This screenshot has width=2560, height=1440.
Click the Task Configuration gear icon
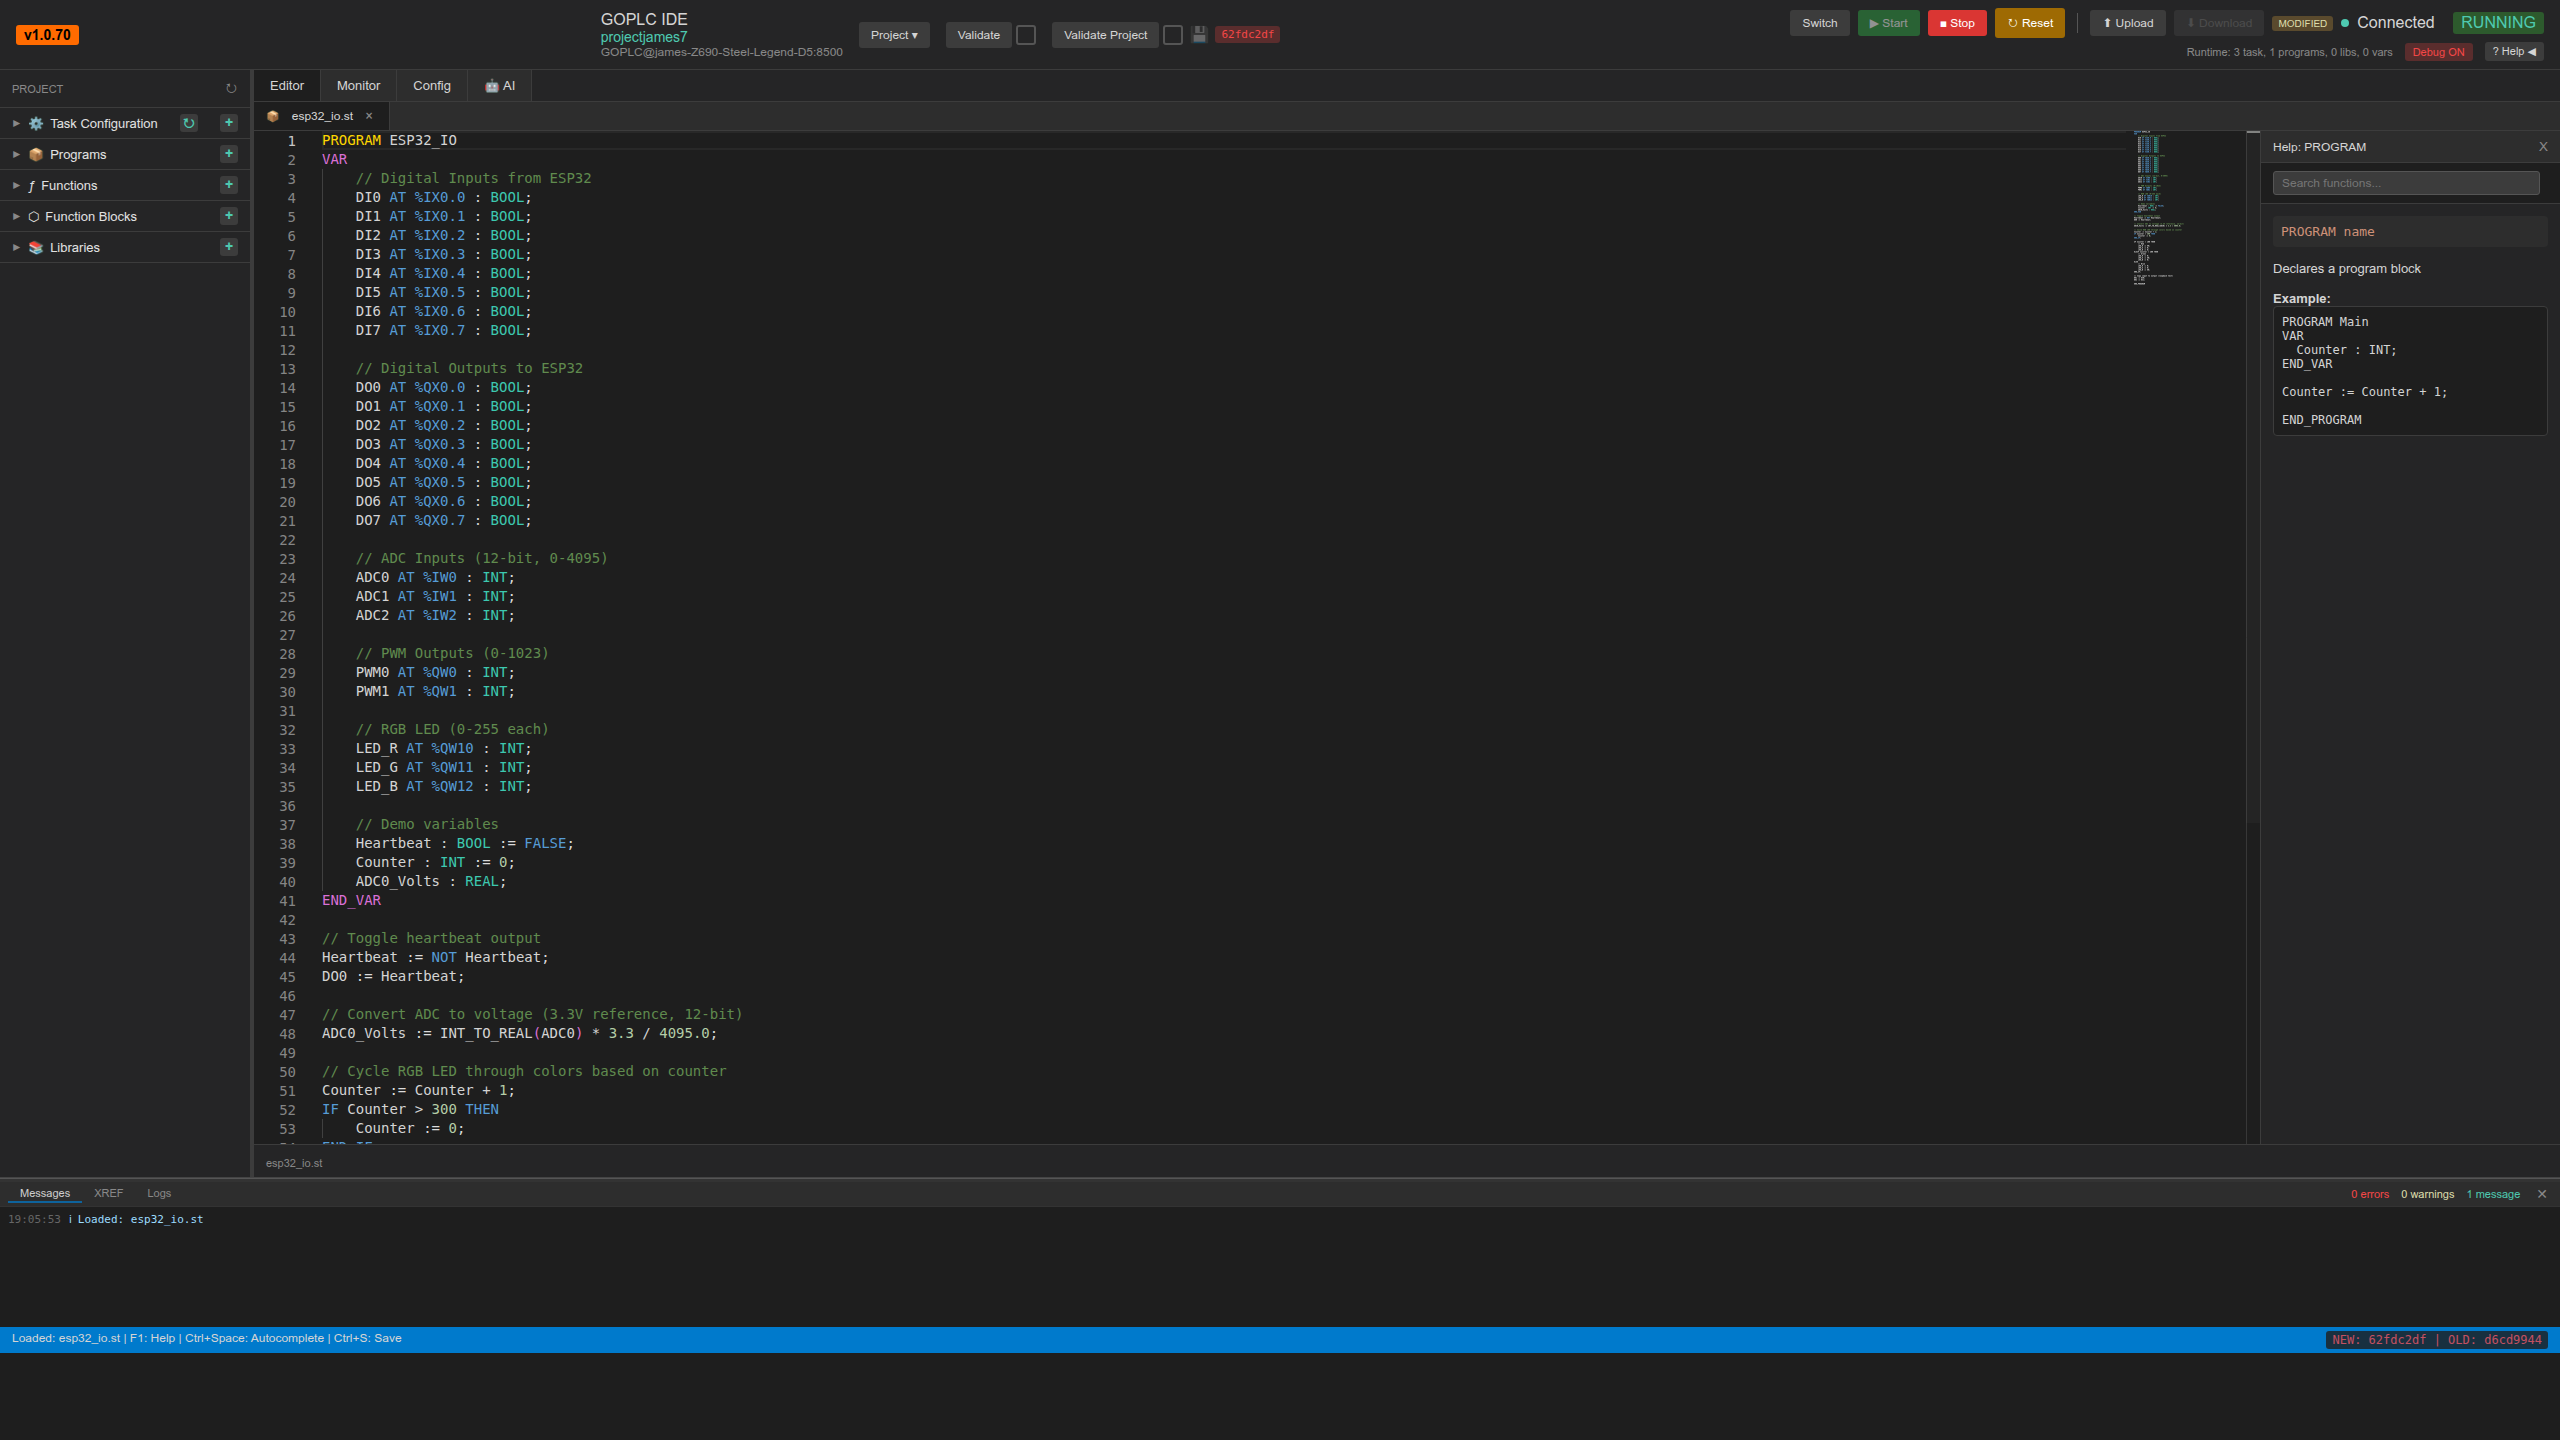[x=36, y=124]
